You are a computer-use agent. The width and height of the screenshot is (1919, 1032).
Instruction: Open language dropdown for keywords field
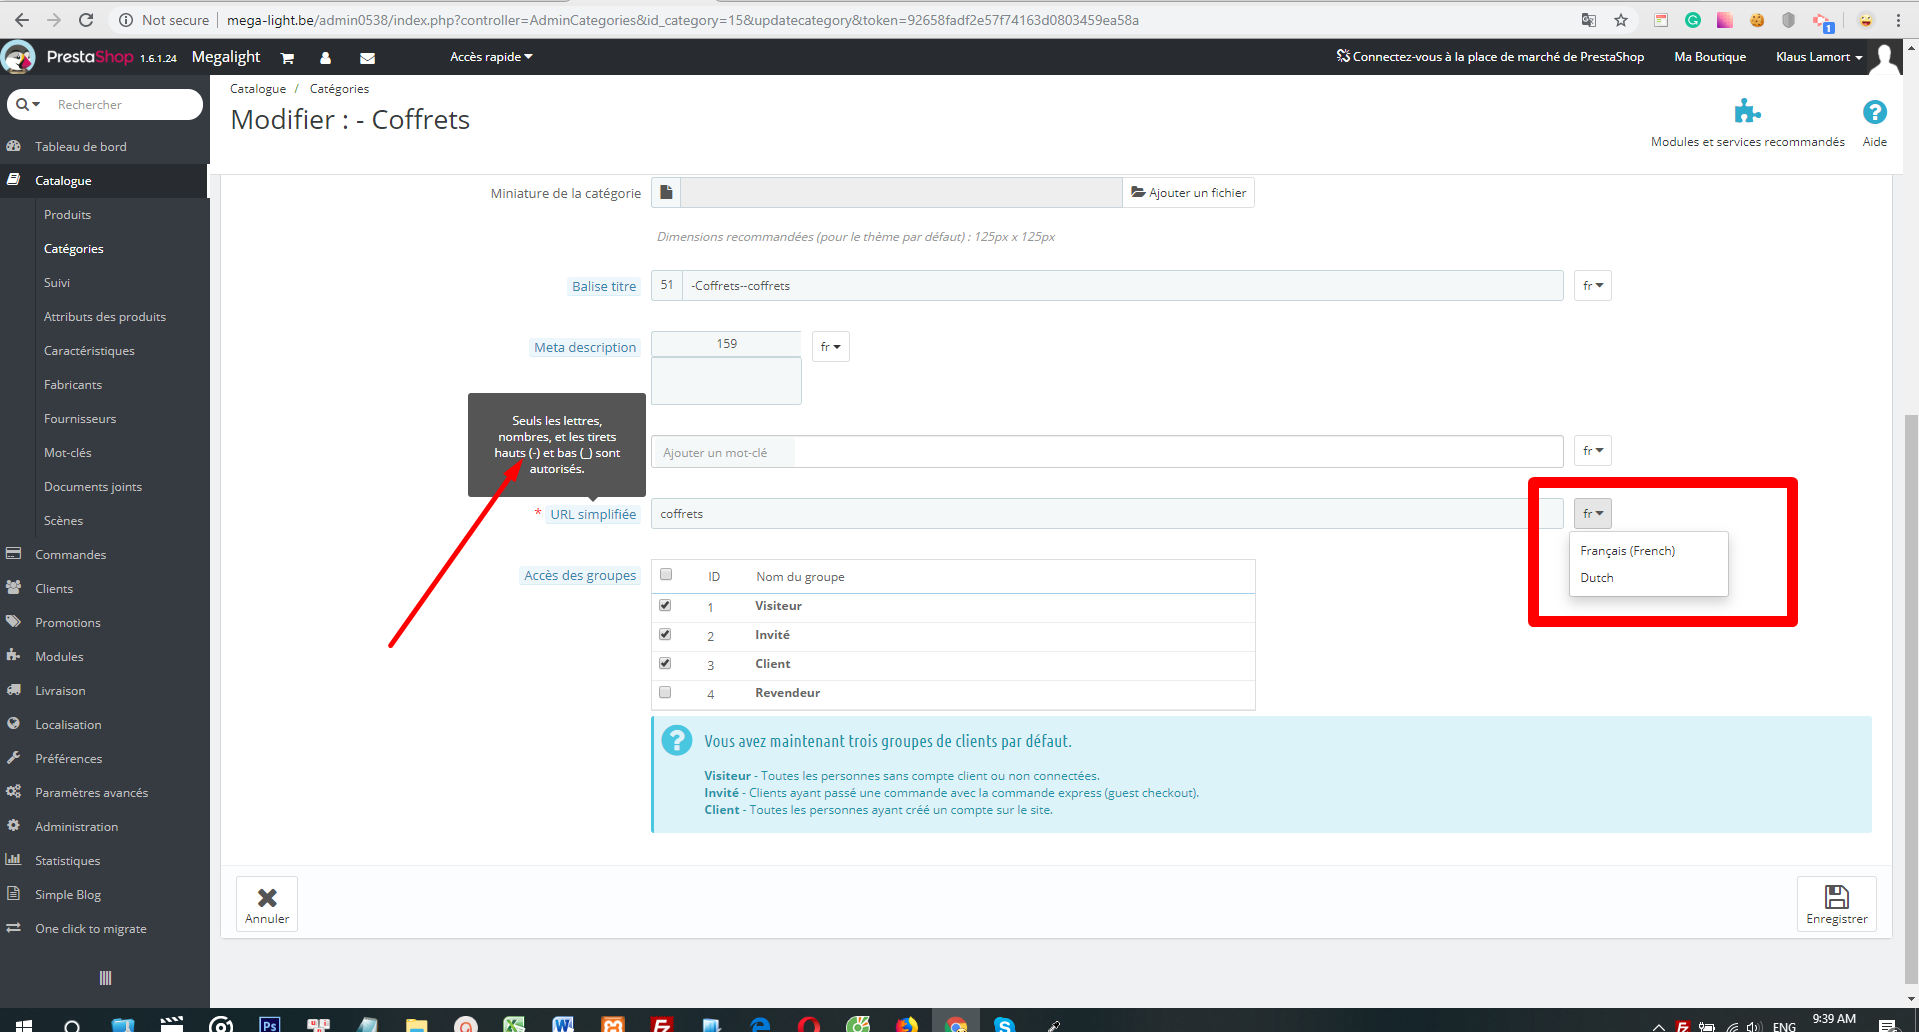click(1592, 451)
